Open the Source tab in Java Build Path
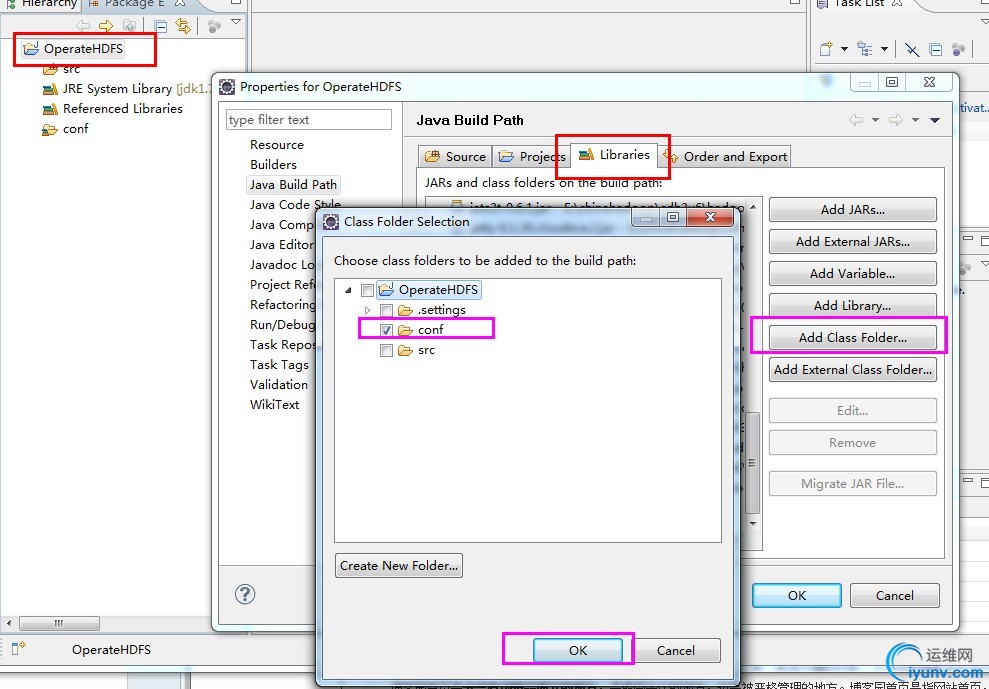The height and width of the screenshot is (689, 989). (455, 156)
